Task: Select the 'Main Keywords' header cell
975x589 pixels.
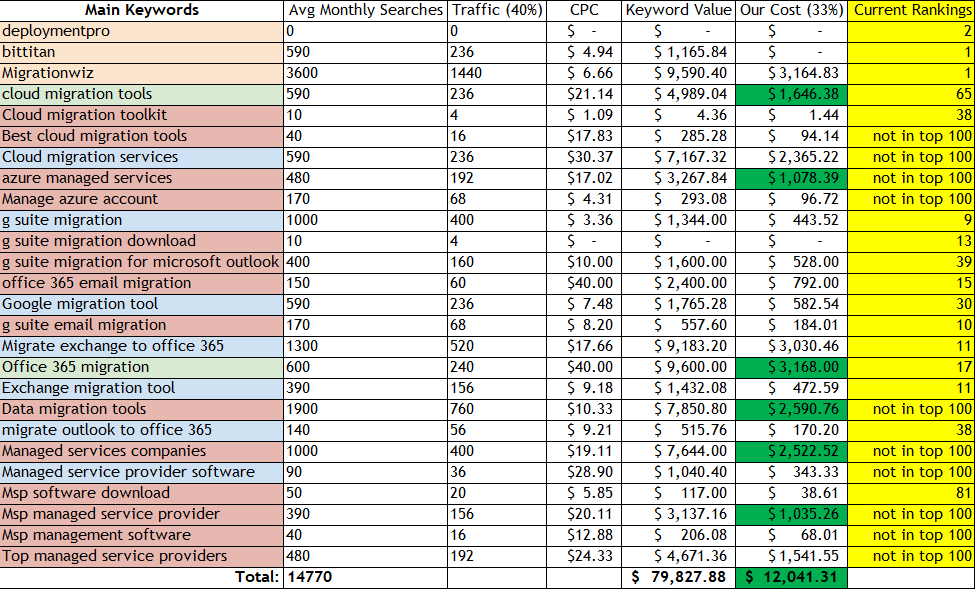Action: click(x=142, y=10)
